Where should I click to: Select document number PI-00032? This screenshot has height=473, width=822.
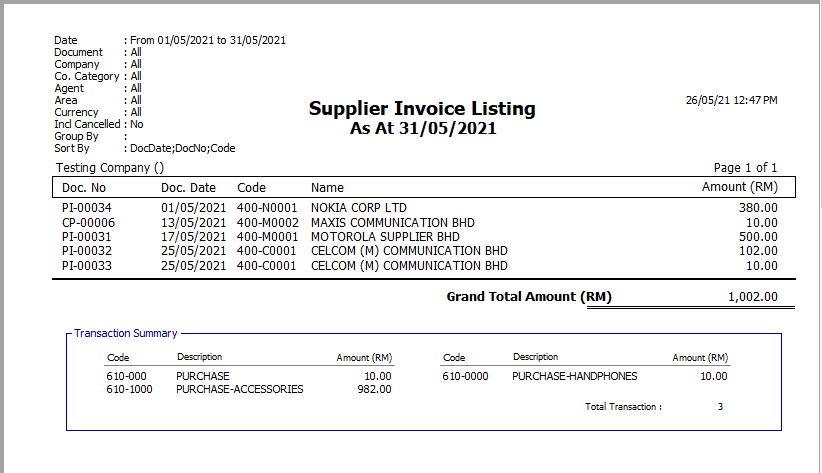point(88,251)
